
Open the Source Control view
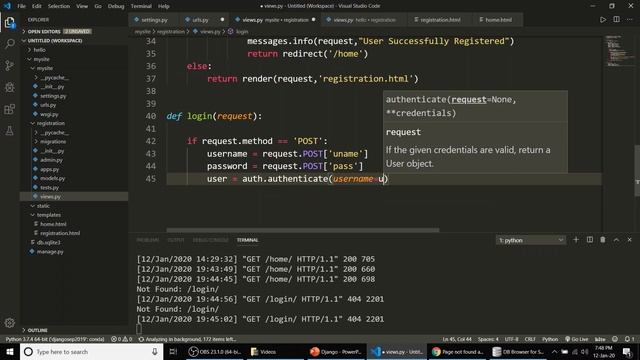click(x=10, y=65)
